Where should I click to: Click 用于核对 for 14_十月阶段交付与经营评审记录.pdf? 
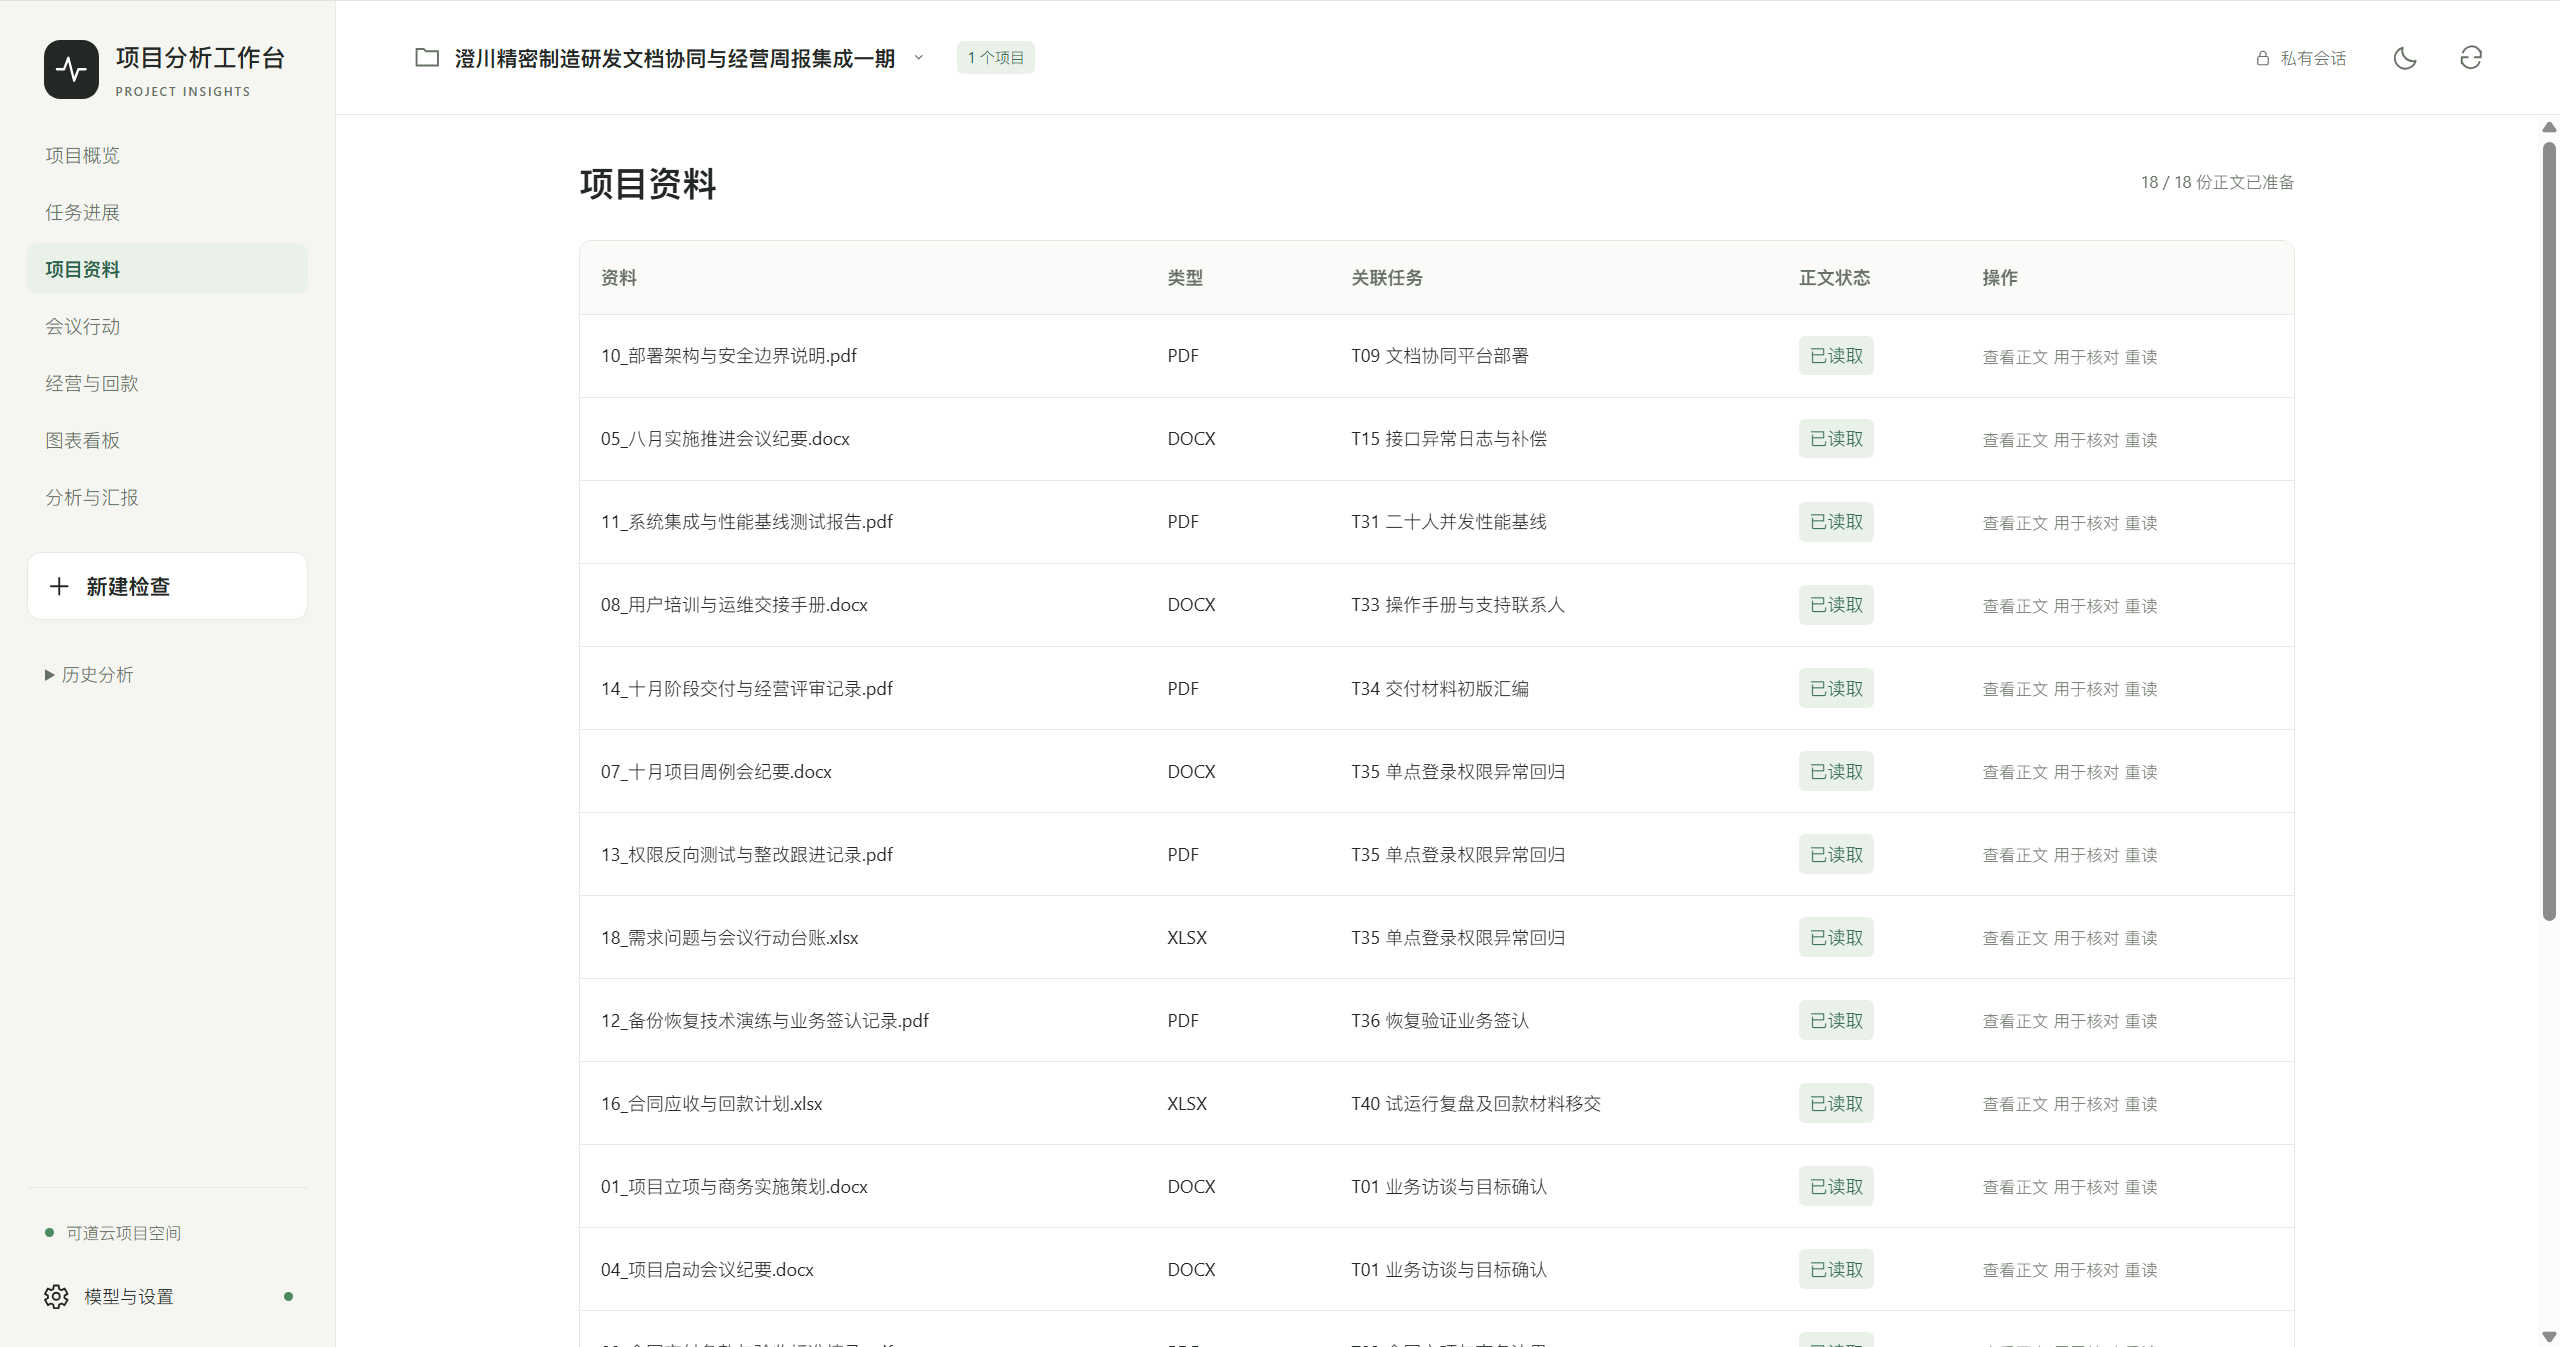(x=2086, y=689)
